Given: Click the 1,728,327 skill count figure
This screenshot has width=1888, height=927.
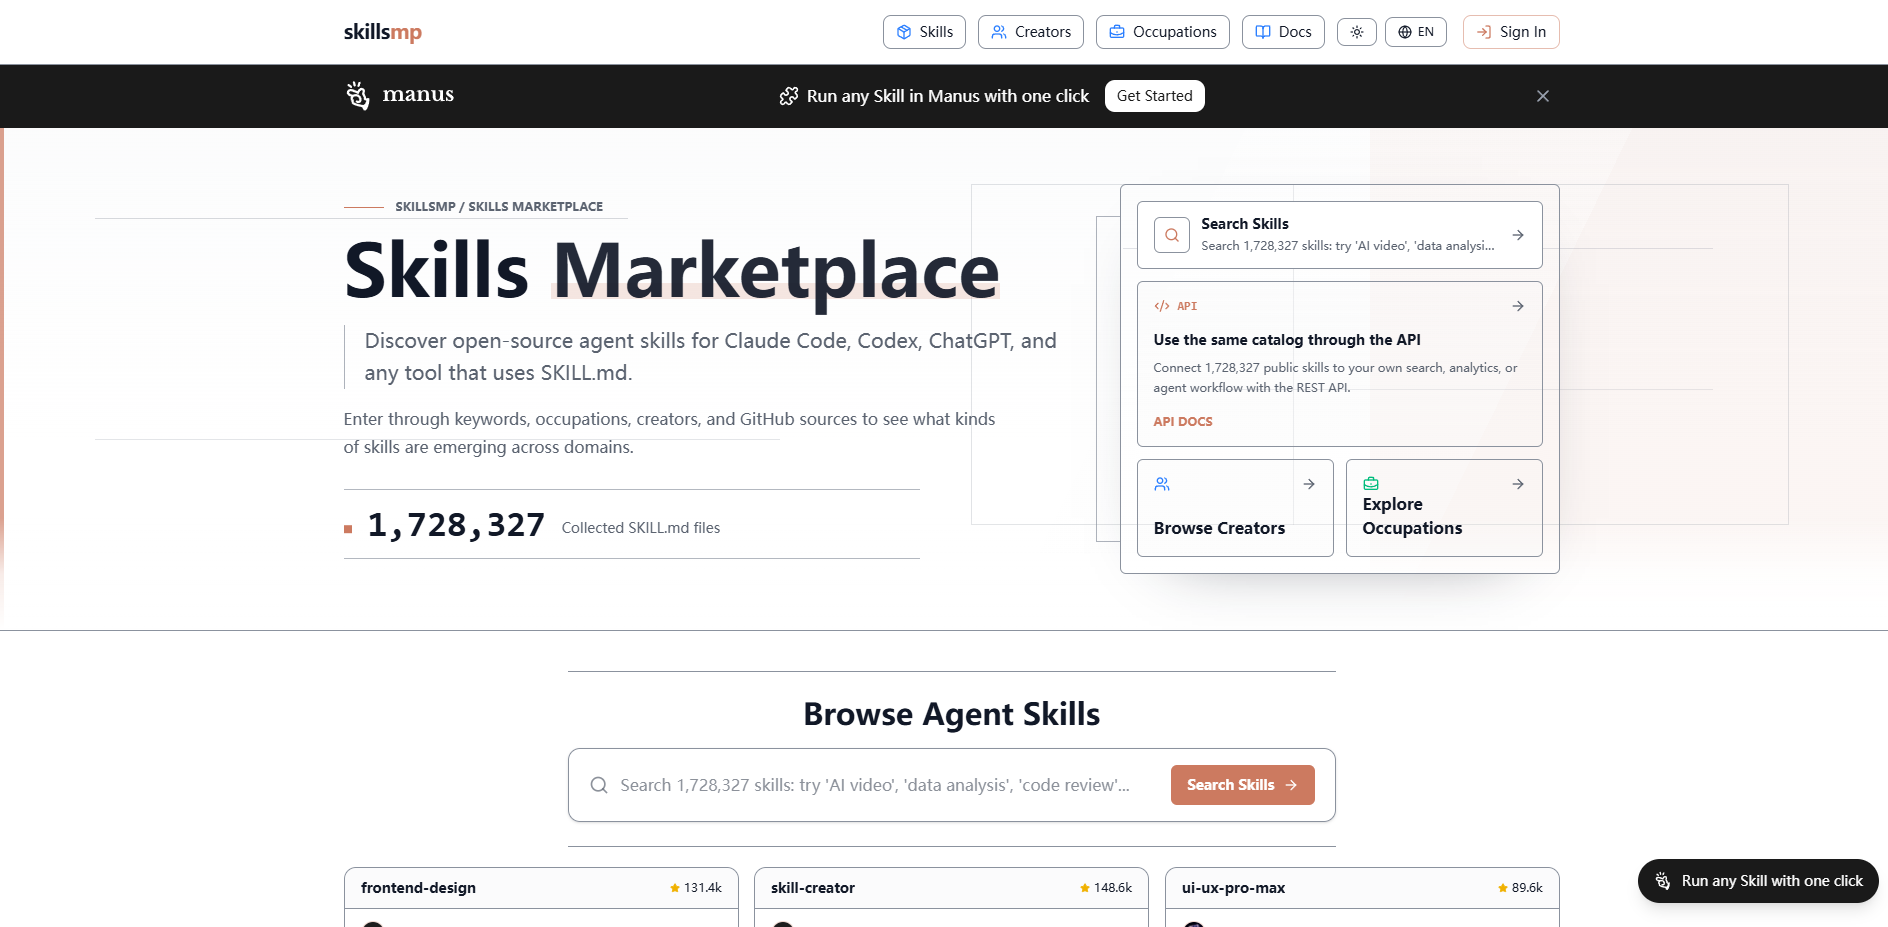Looking at the screenshot, I should (x=456, y=525).
